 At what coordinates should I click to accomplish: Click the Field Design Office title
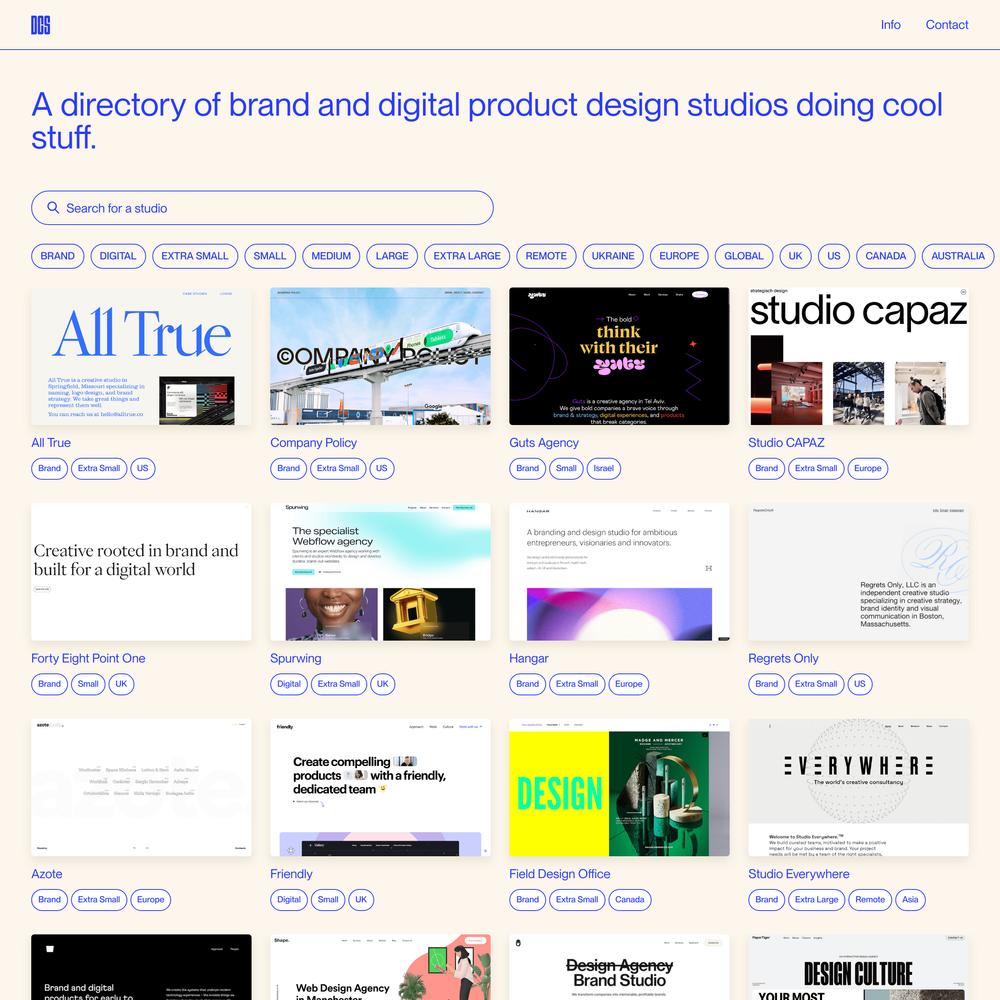pyautogui.click(x=559, y=874)
